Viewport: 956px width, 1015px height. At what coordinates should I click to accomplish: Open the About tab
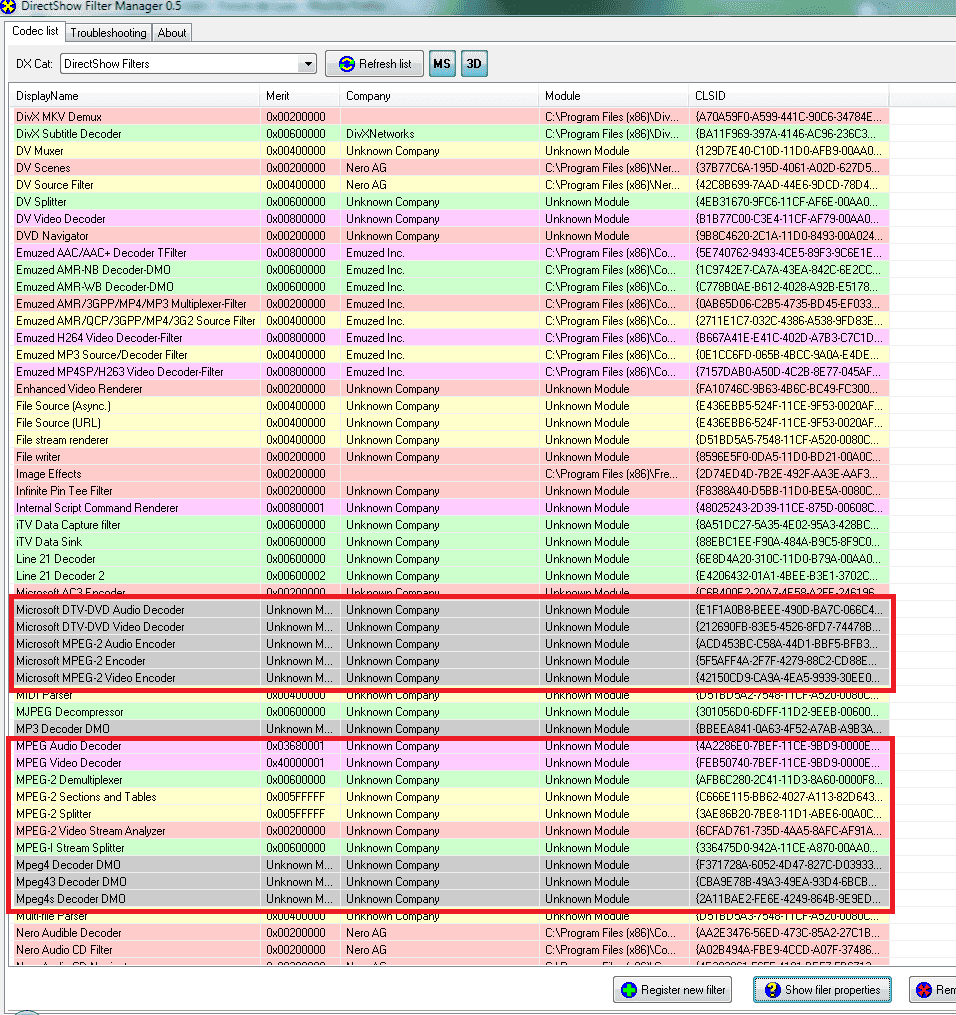[x=172, y=32]
